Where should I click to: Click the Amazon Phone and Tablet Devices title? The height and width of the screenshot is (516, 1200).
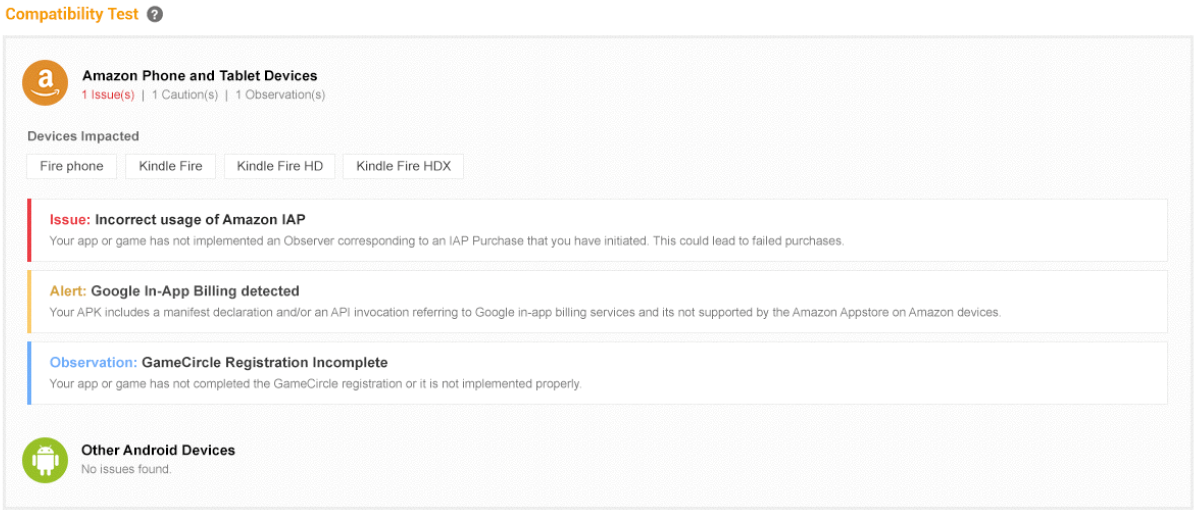[200, 75]
